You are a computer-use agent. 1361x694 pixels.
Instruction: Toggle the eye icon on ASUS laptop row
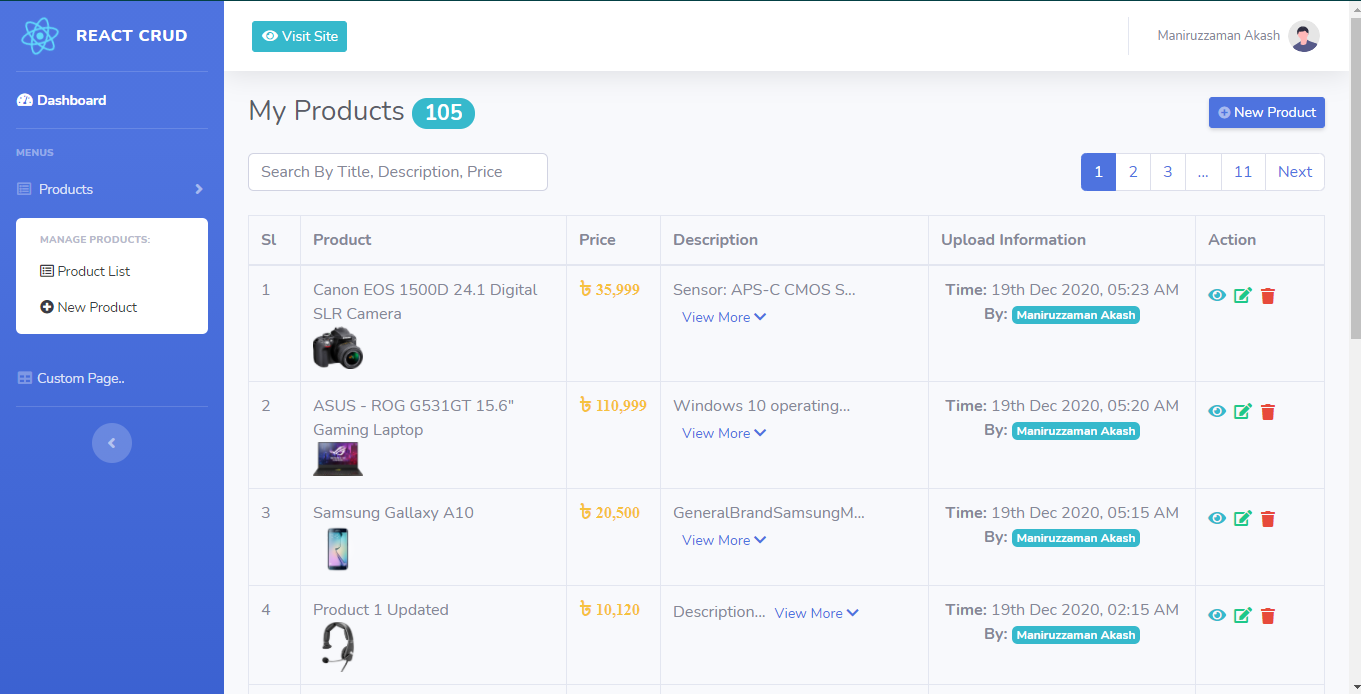pos(1217,411)
